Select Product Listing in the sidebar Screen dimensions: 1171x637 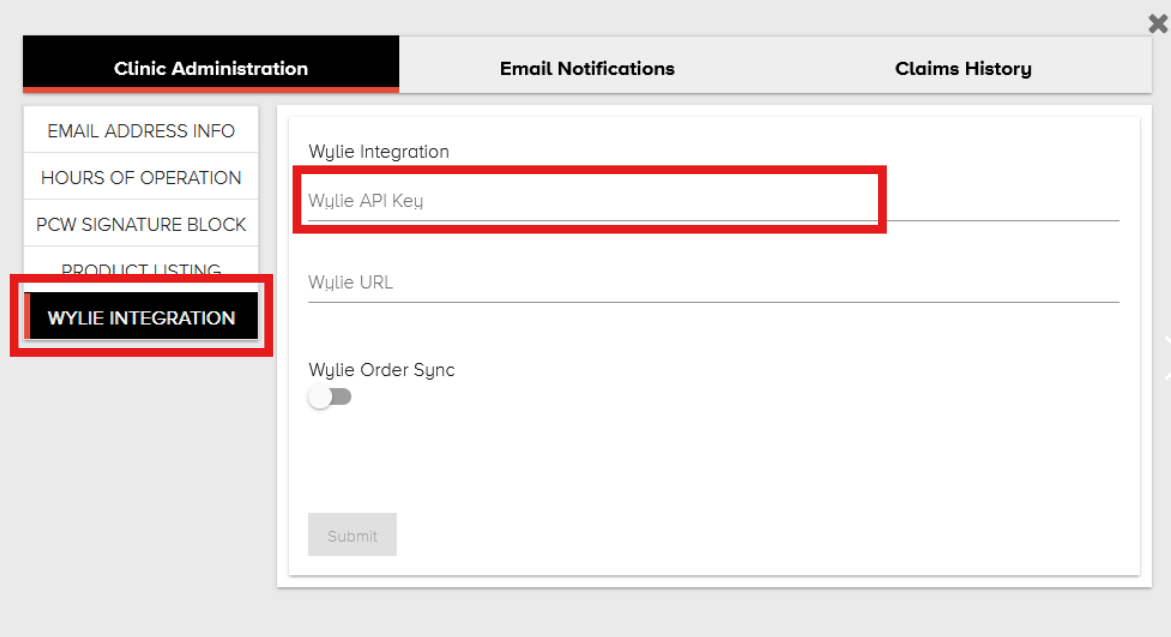[141, 268]
